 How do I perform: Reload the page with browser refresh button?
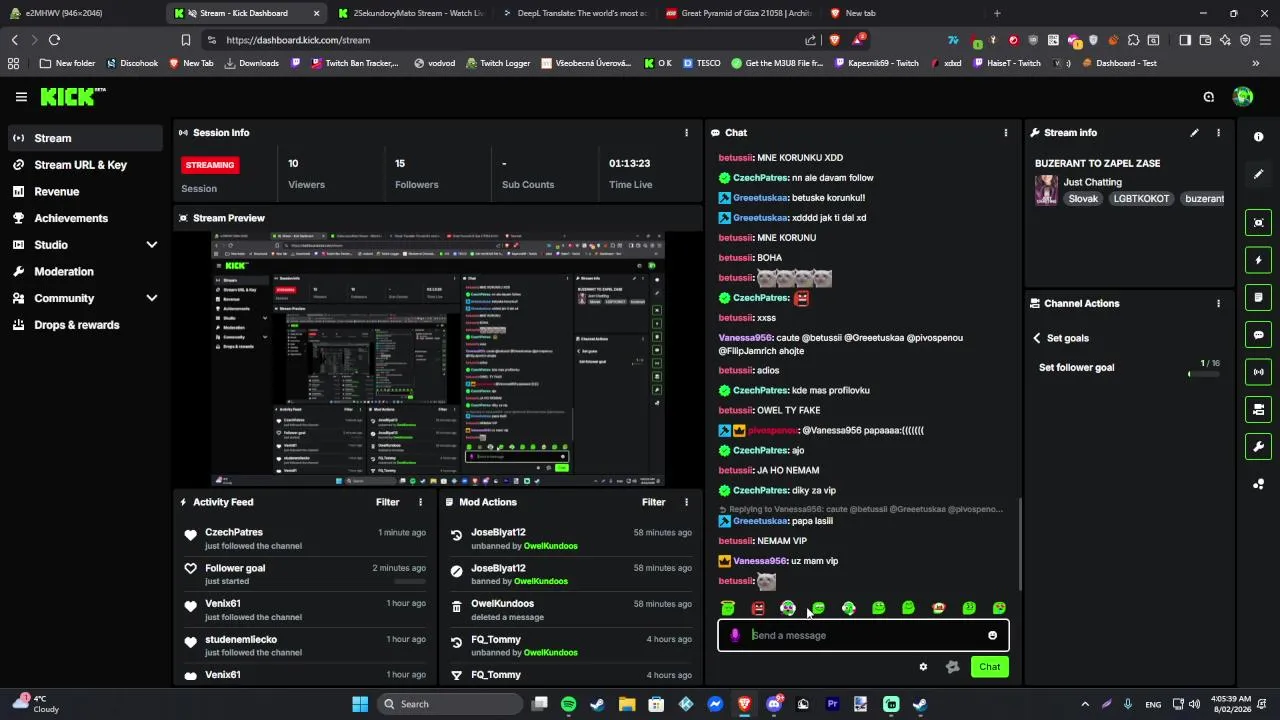tap(54, 40)
